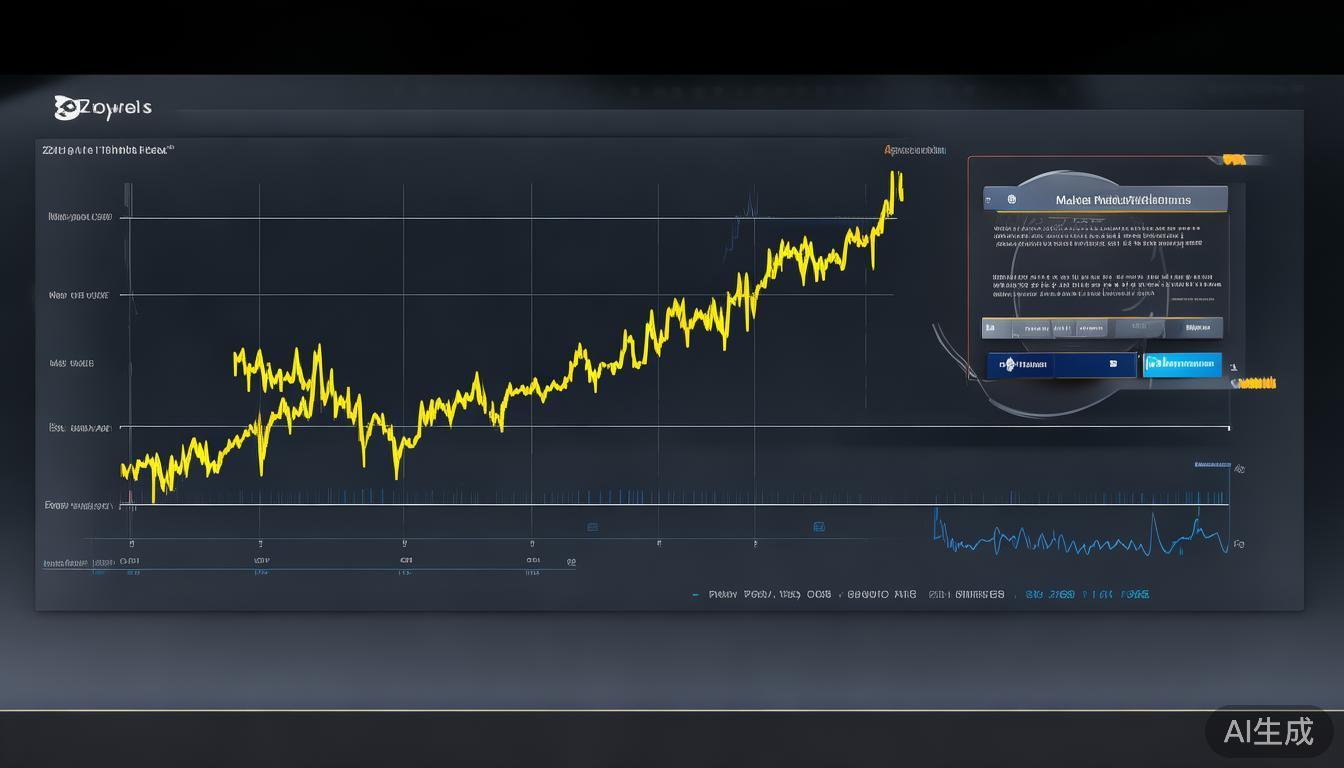1344x768 pixels.
Task: Select the rightmost segment of the dialog's gray bar
Action: (1196, 327)
